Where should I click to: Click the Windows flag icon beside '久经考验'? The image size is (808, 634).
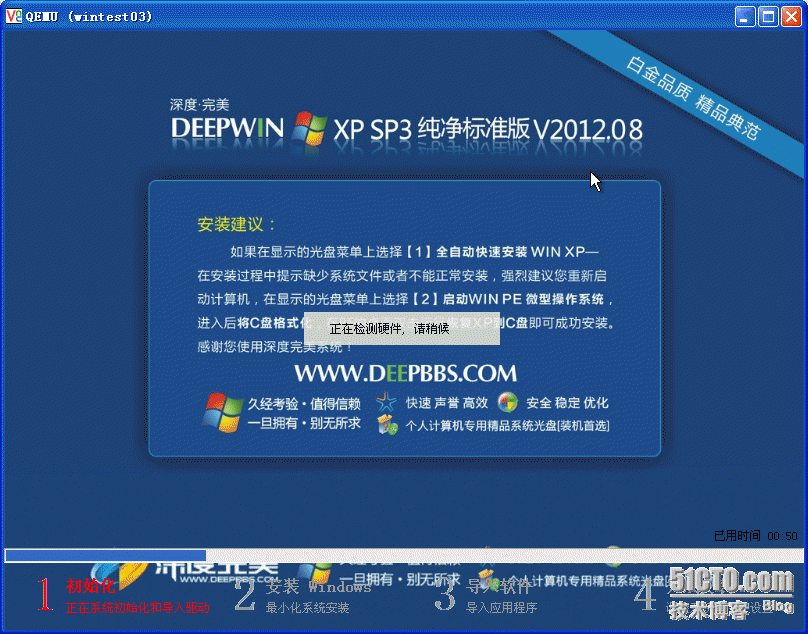tap(222, 412)
